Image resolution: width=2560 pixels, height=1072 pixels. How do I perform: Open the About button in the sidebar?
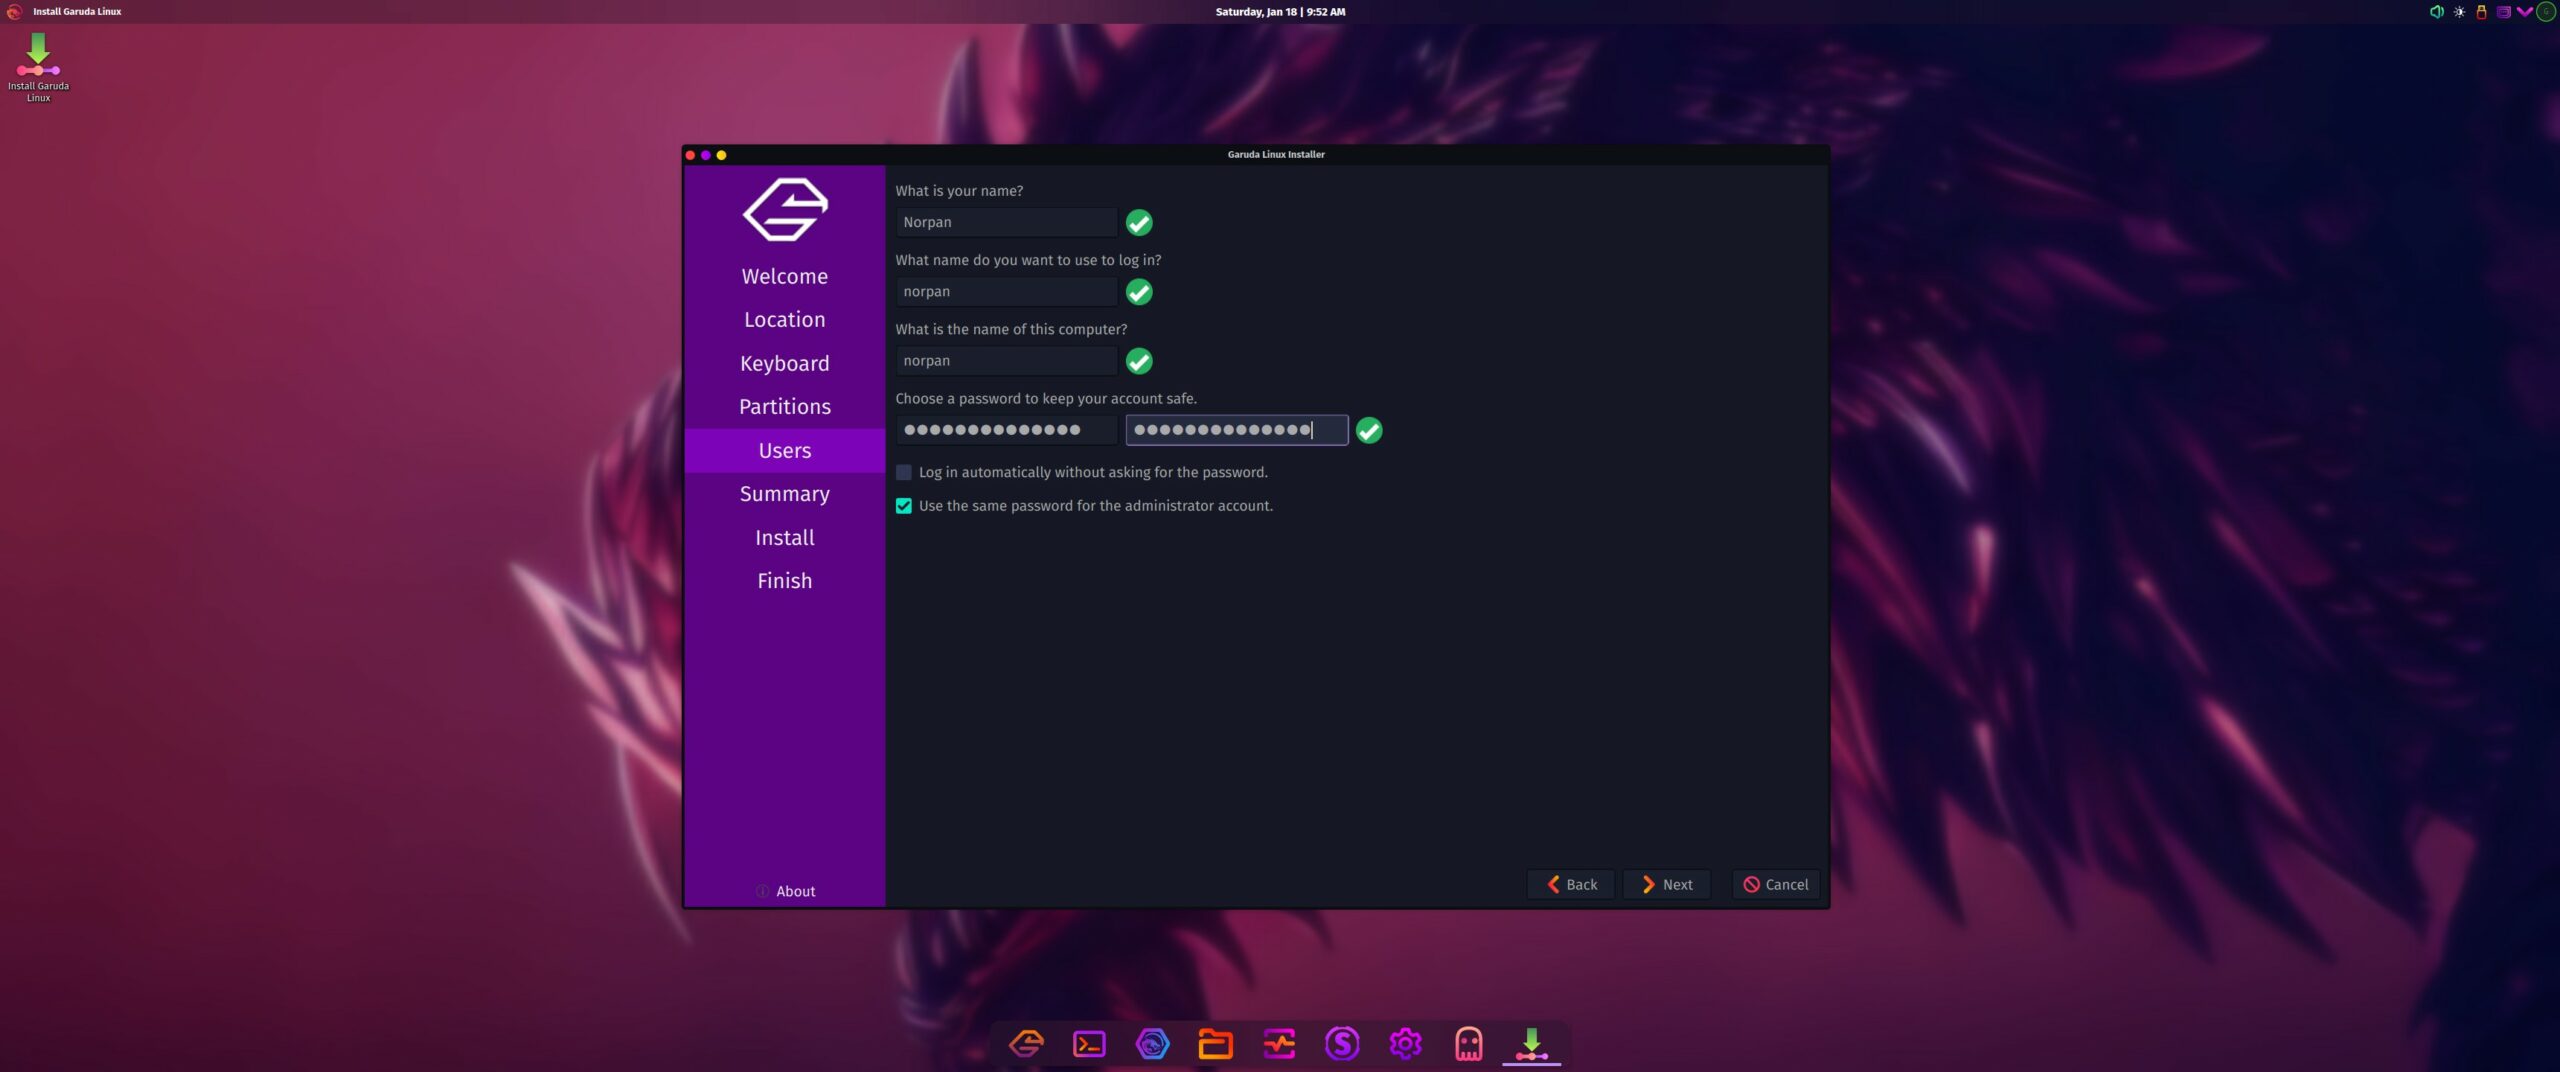coord(785,891)
